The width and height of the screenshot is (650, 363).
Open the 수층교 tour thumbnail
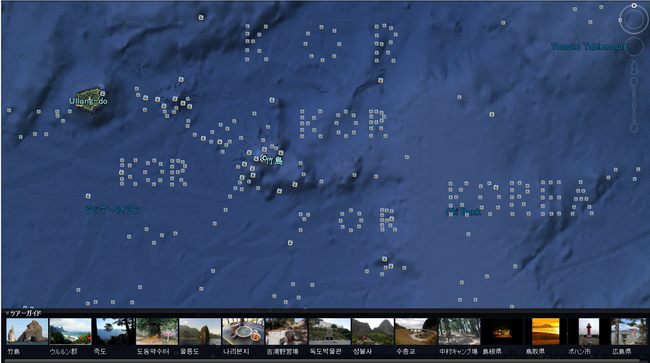[x=416, y=332]
